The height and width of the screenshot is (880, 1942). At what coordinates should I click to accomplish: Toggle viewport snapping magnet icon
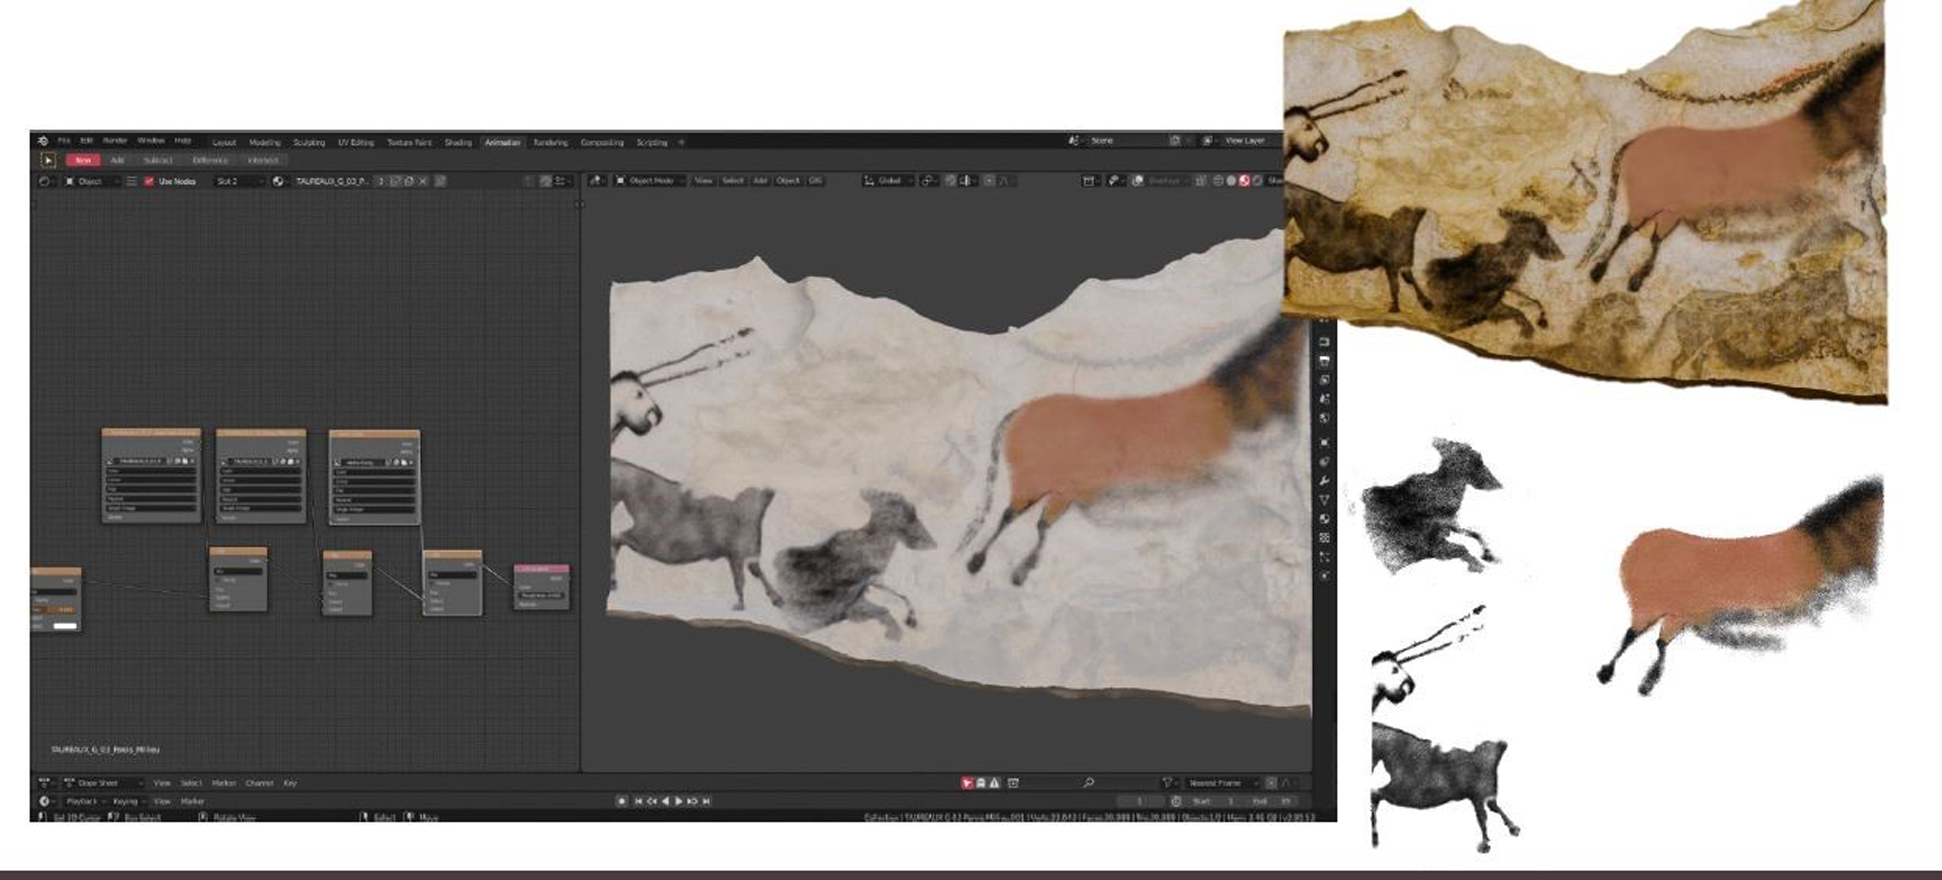pos(950,181)
